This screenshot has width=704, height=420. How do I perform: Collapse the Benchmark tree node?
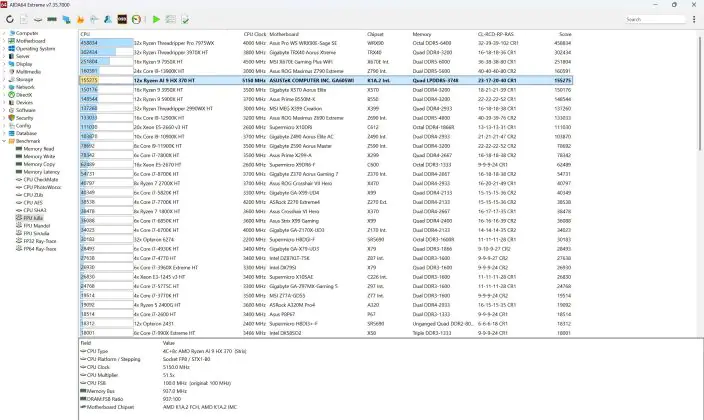pyautogui.click(x=4, y=141)
